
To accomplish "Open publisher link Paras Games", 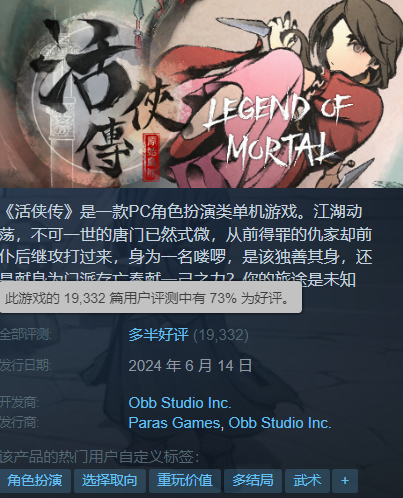I will (x=174, y=423).
